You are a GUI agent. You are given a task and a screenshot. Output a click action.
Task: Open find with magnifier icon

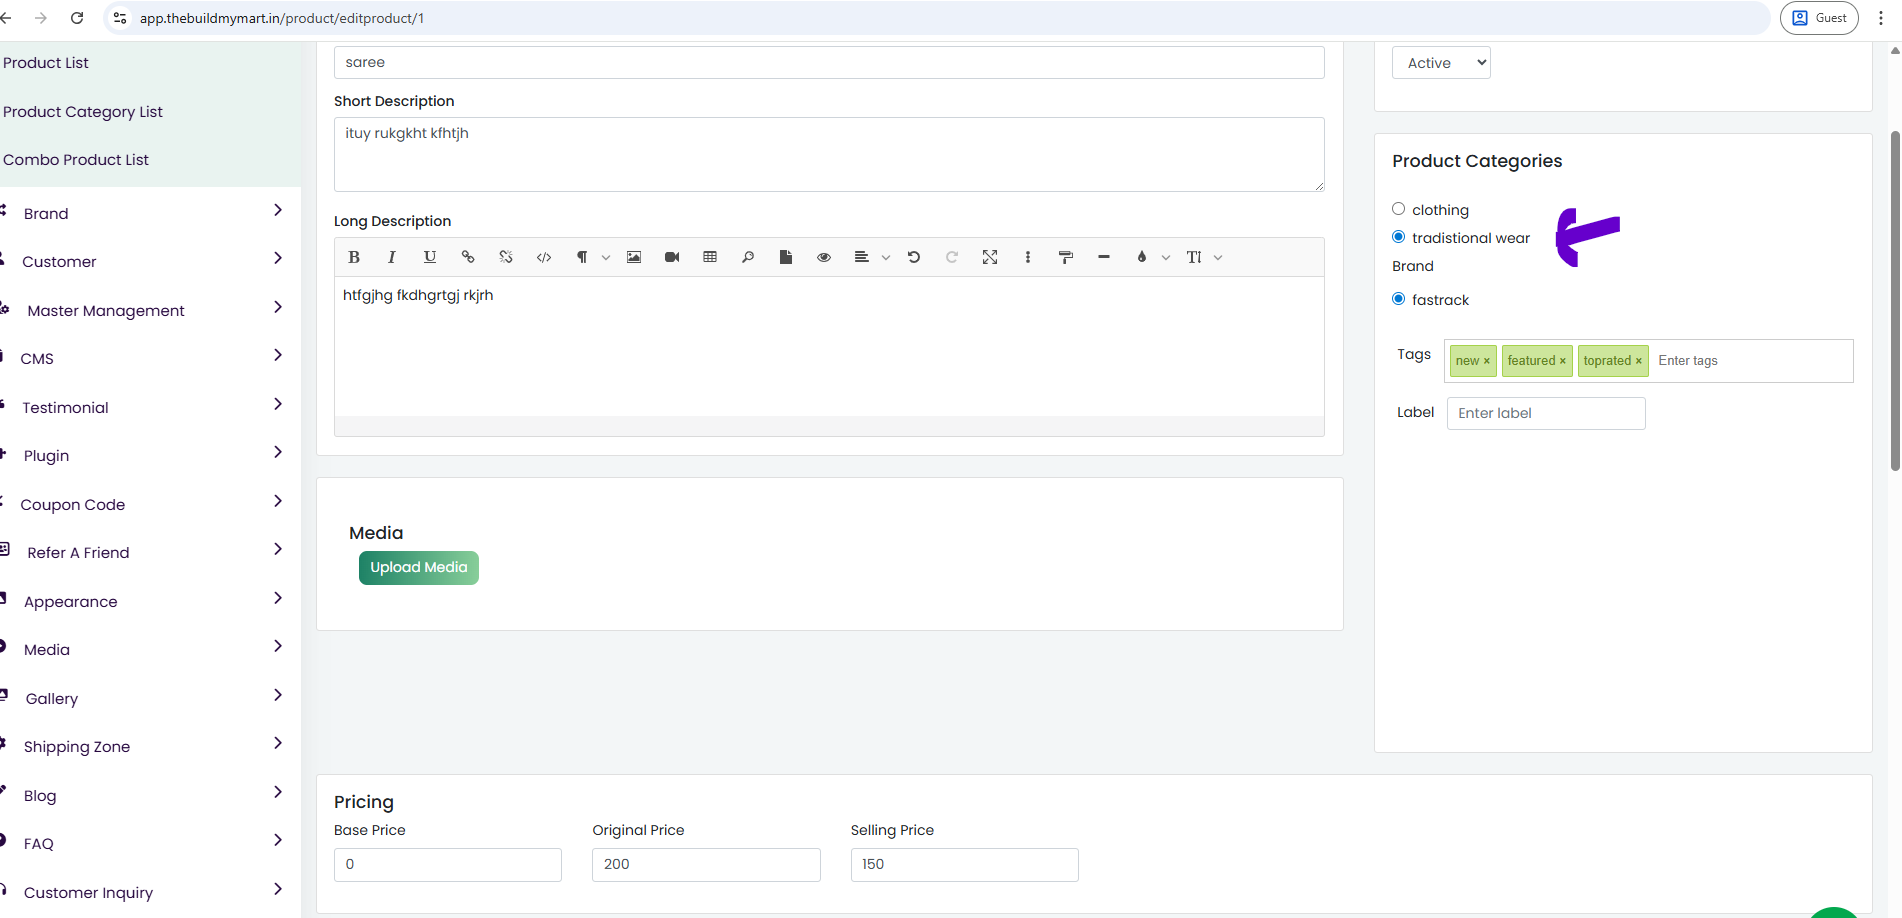748,257
